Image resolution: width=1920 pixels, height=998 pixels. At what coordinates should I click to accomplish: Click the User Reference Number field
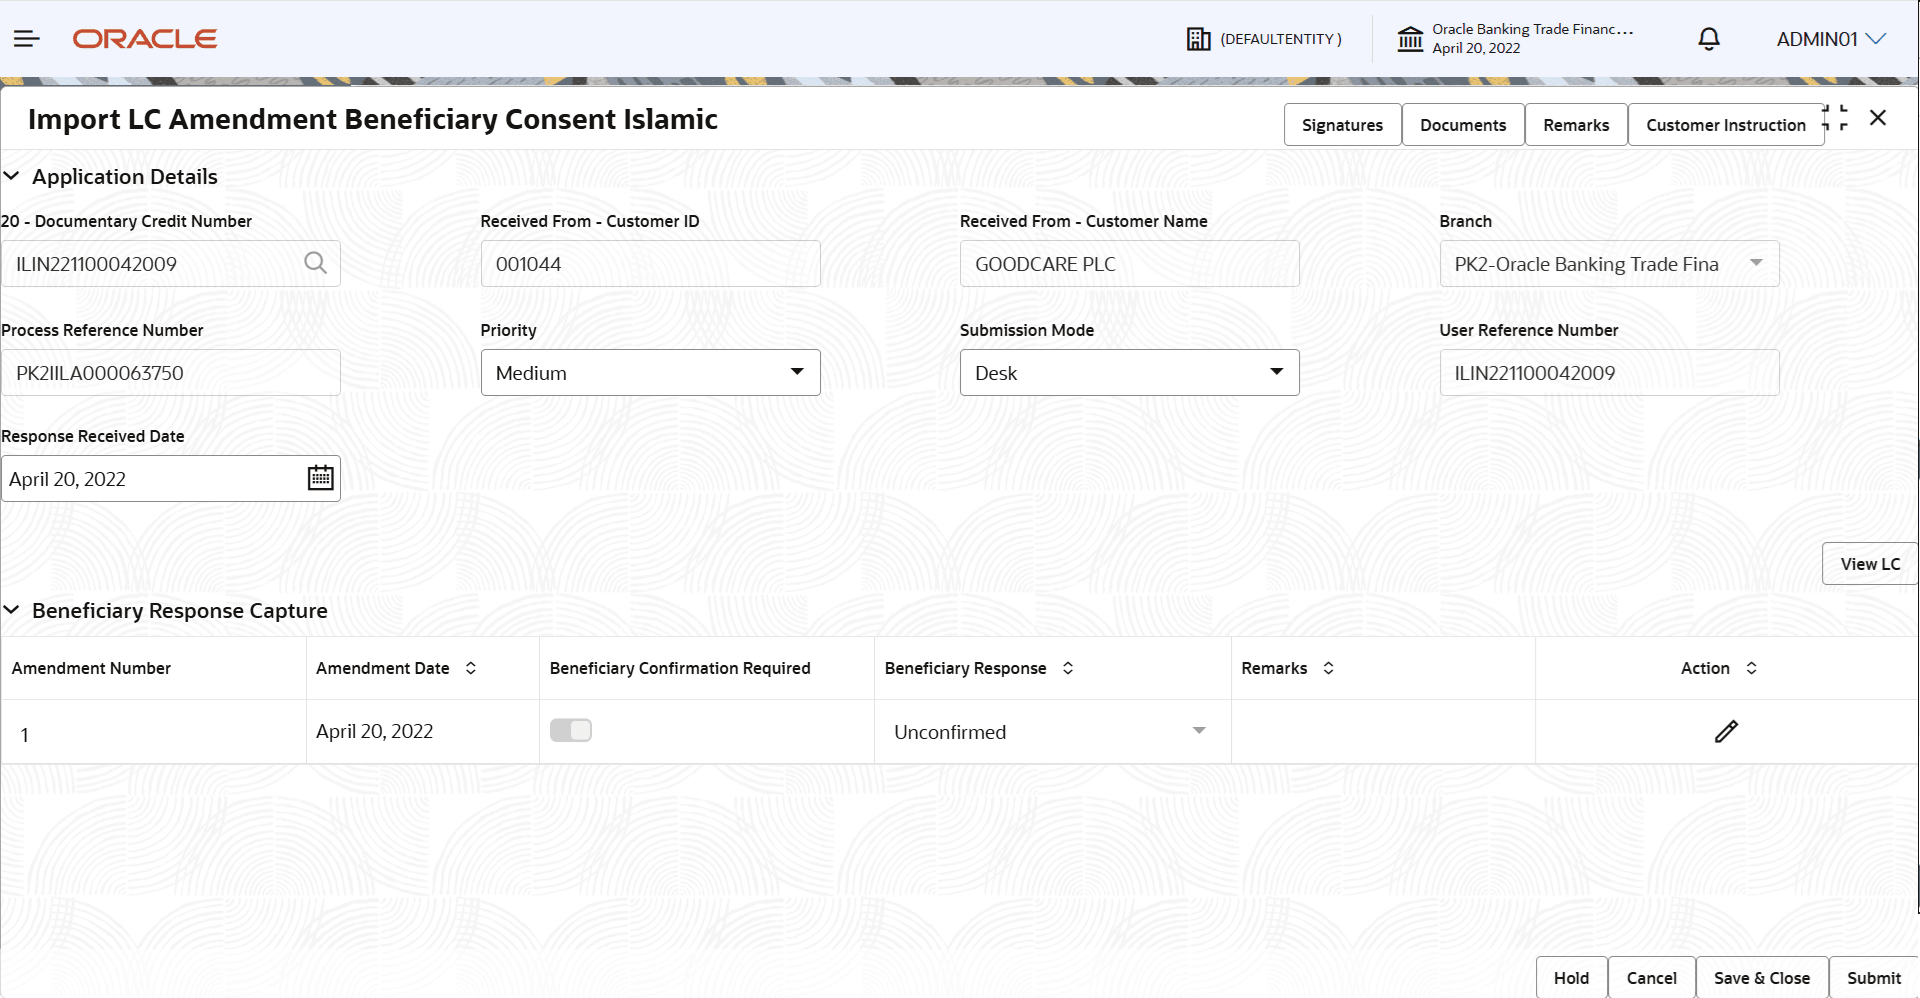pyautogui.click(x=1609, y=372)
